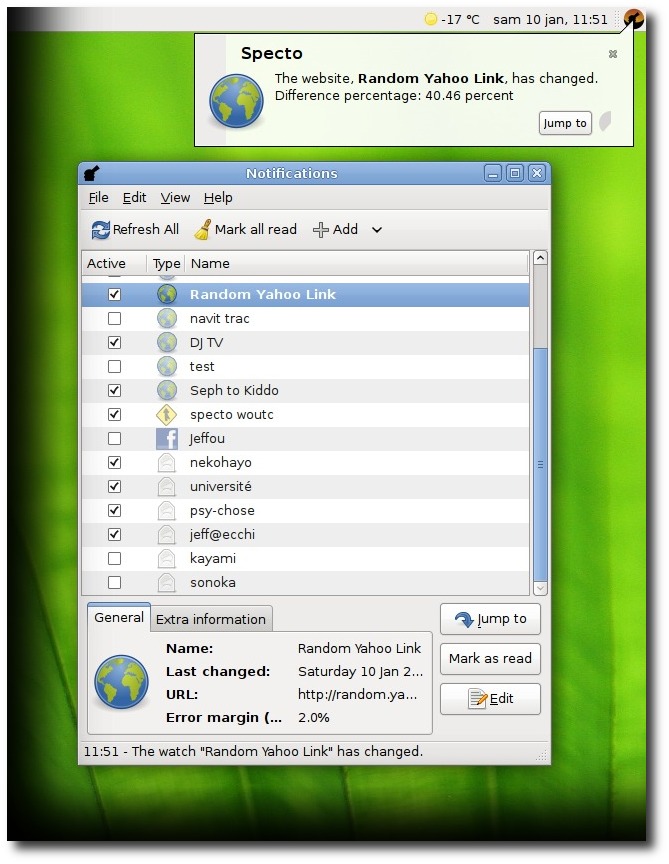This screenshot has width=669, height=864.
Task: Open the View menu
Action: pos(175,197)
